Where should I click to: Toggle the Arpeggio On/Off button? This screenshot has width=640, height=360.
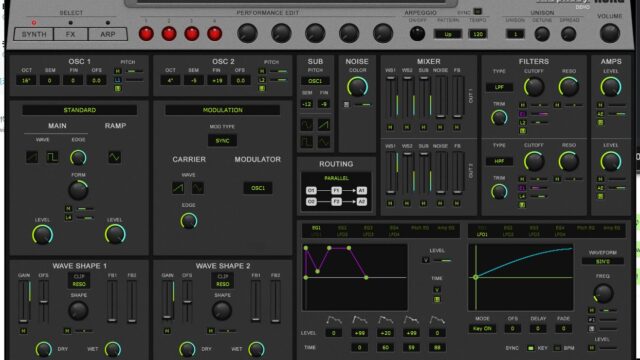pos(417,34)
